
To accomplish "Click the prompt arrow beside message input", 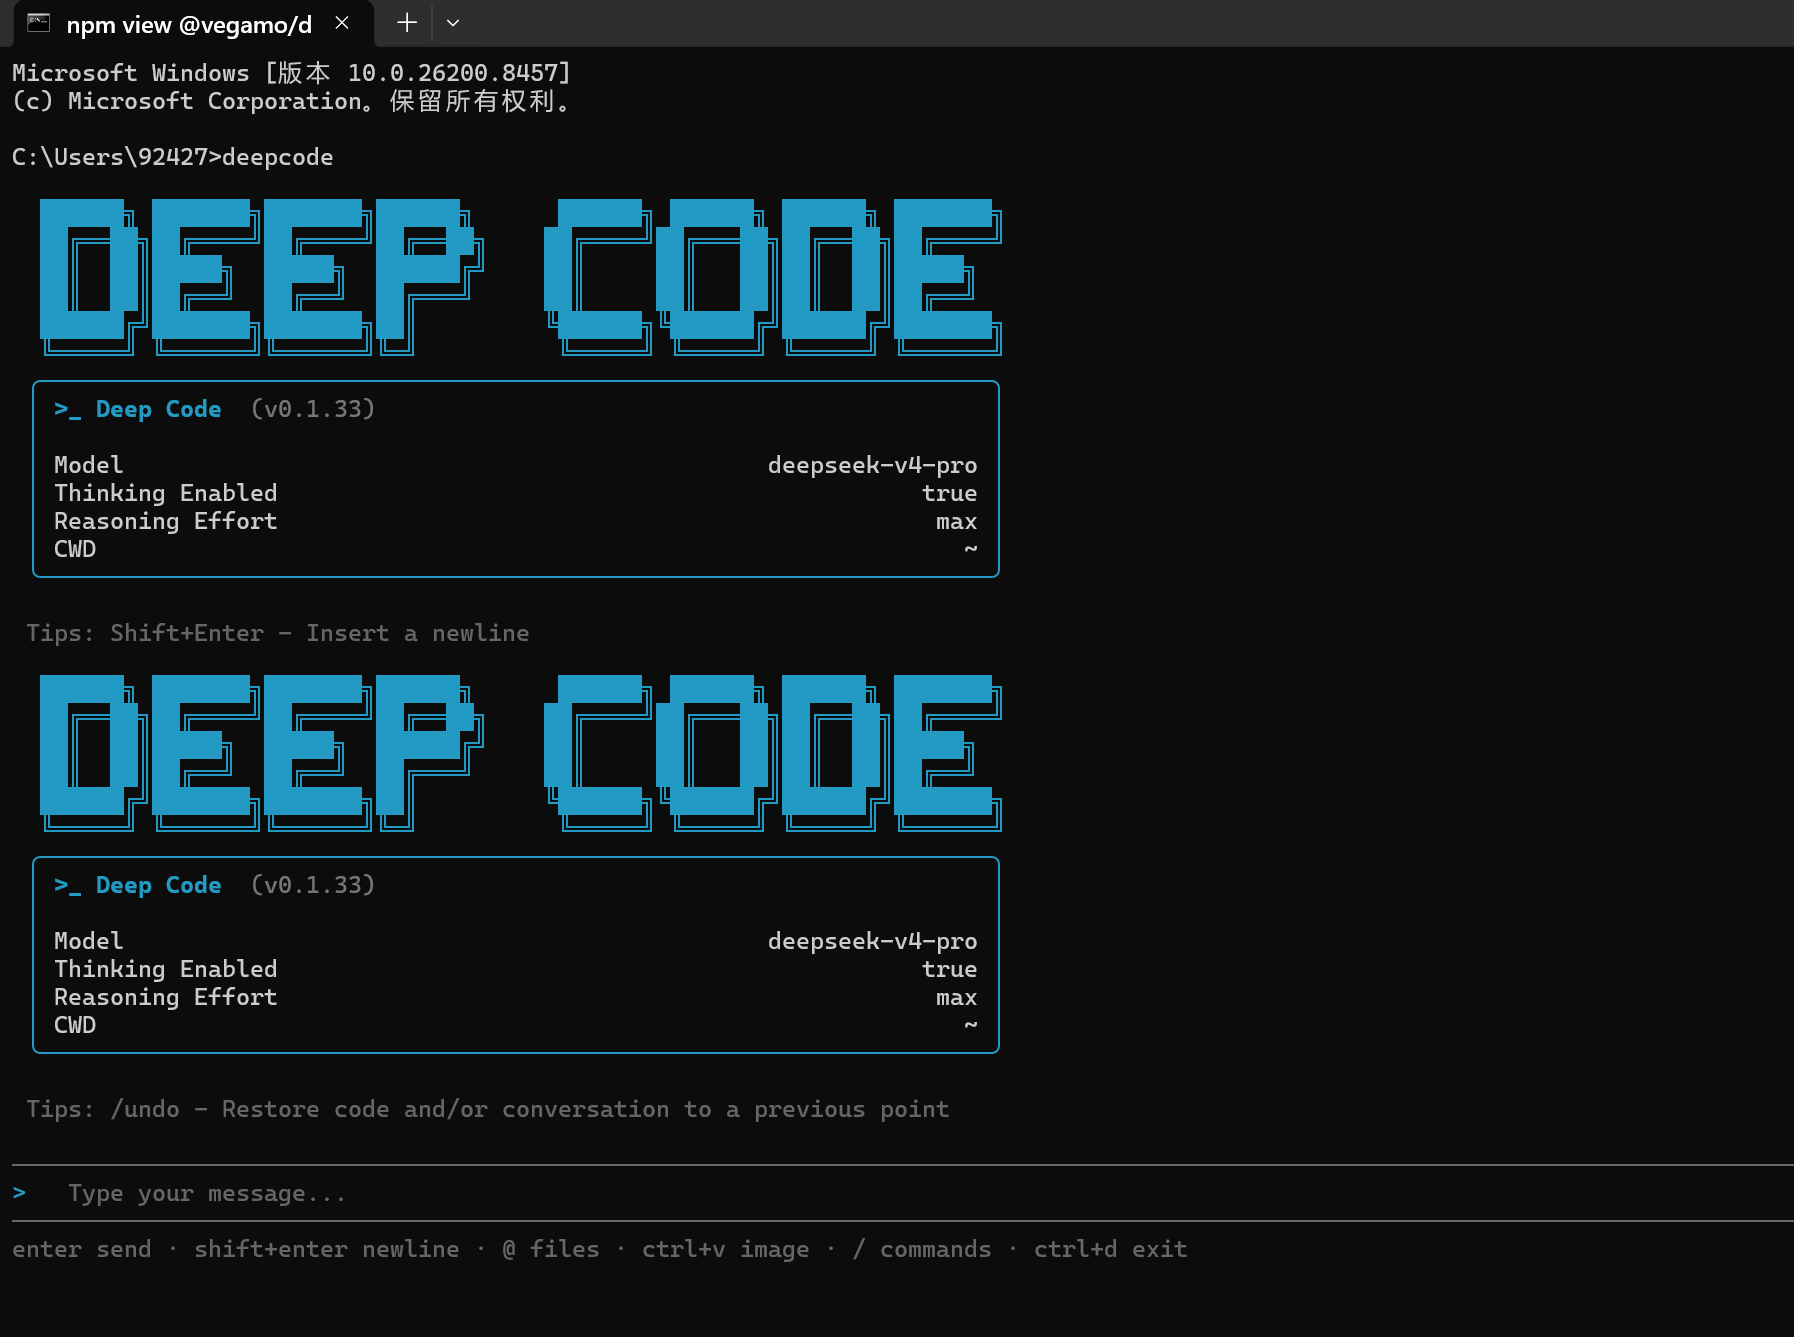I will coord(19,1193).
